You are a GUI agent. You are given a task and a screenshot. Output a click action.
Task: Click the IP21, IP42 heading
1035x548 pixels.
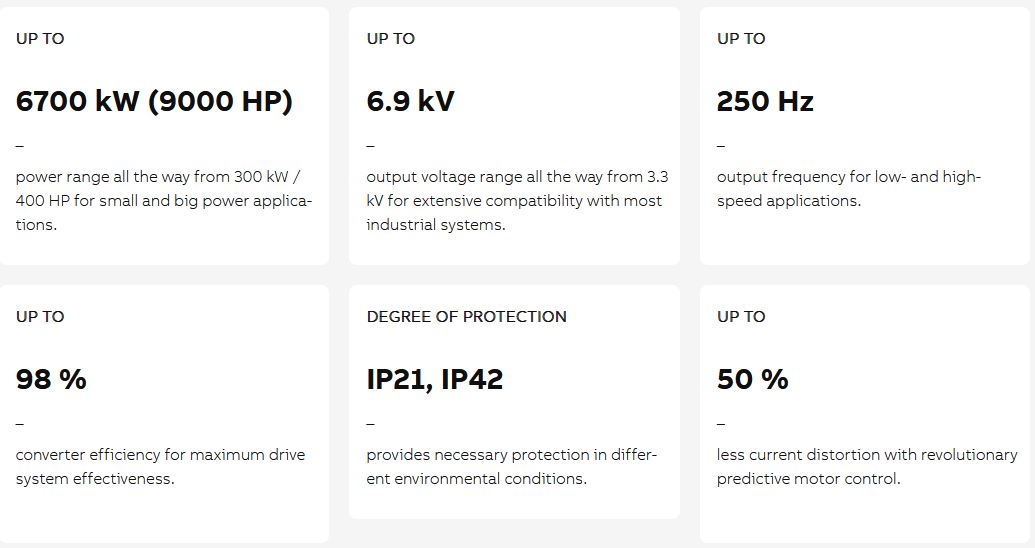(434, 380)
